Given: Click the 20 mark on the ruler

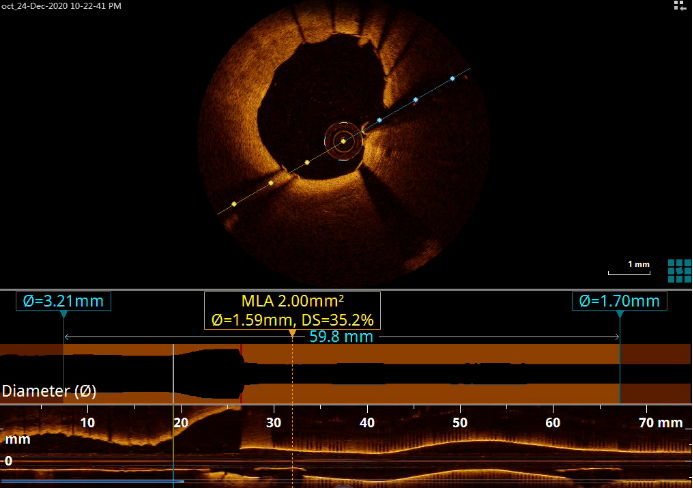Looking at the screenshot, I should point(181,423).
